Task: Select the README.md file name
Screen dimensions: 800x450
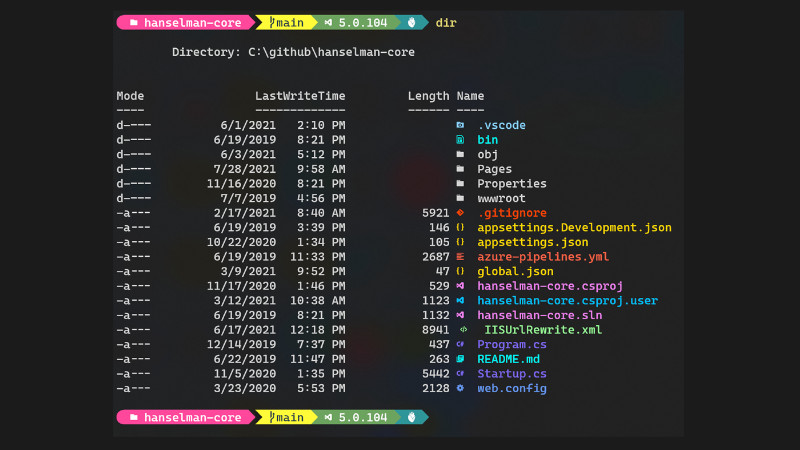Action: click(x=508, y=359)
